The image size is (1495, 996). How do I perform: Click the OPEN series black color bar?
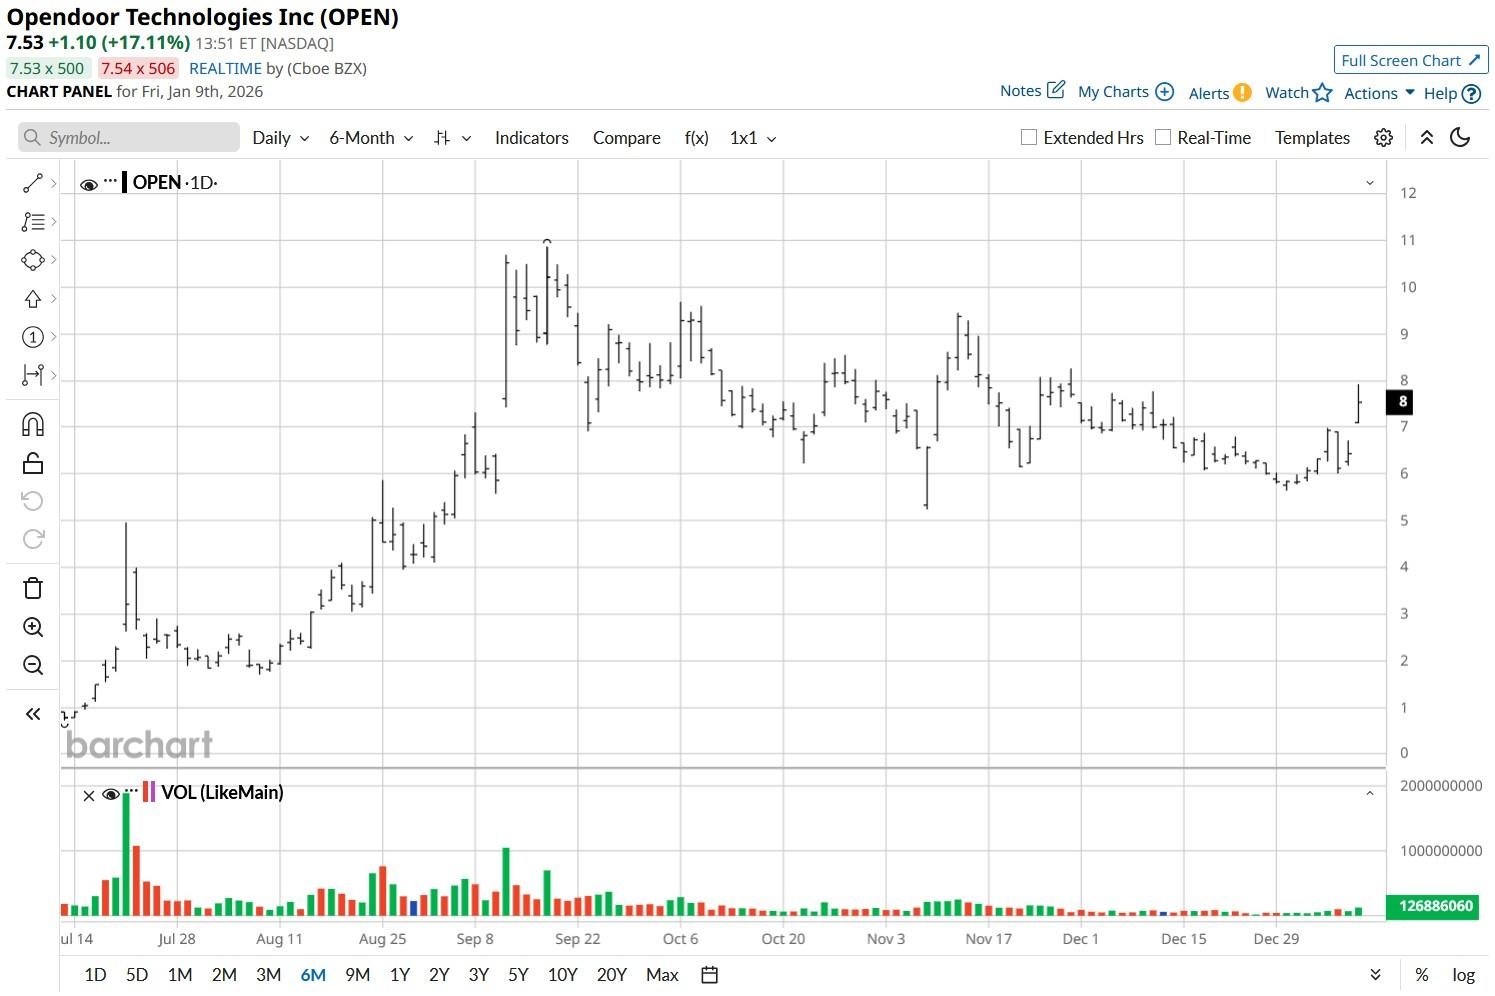tap(124, 182)
